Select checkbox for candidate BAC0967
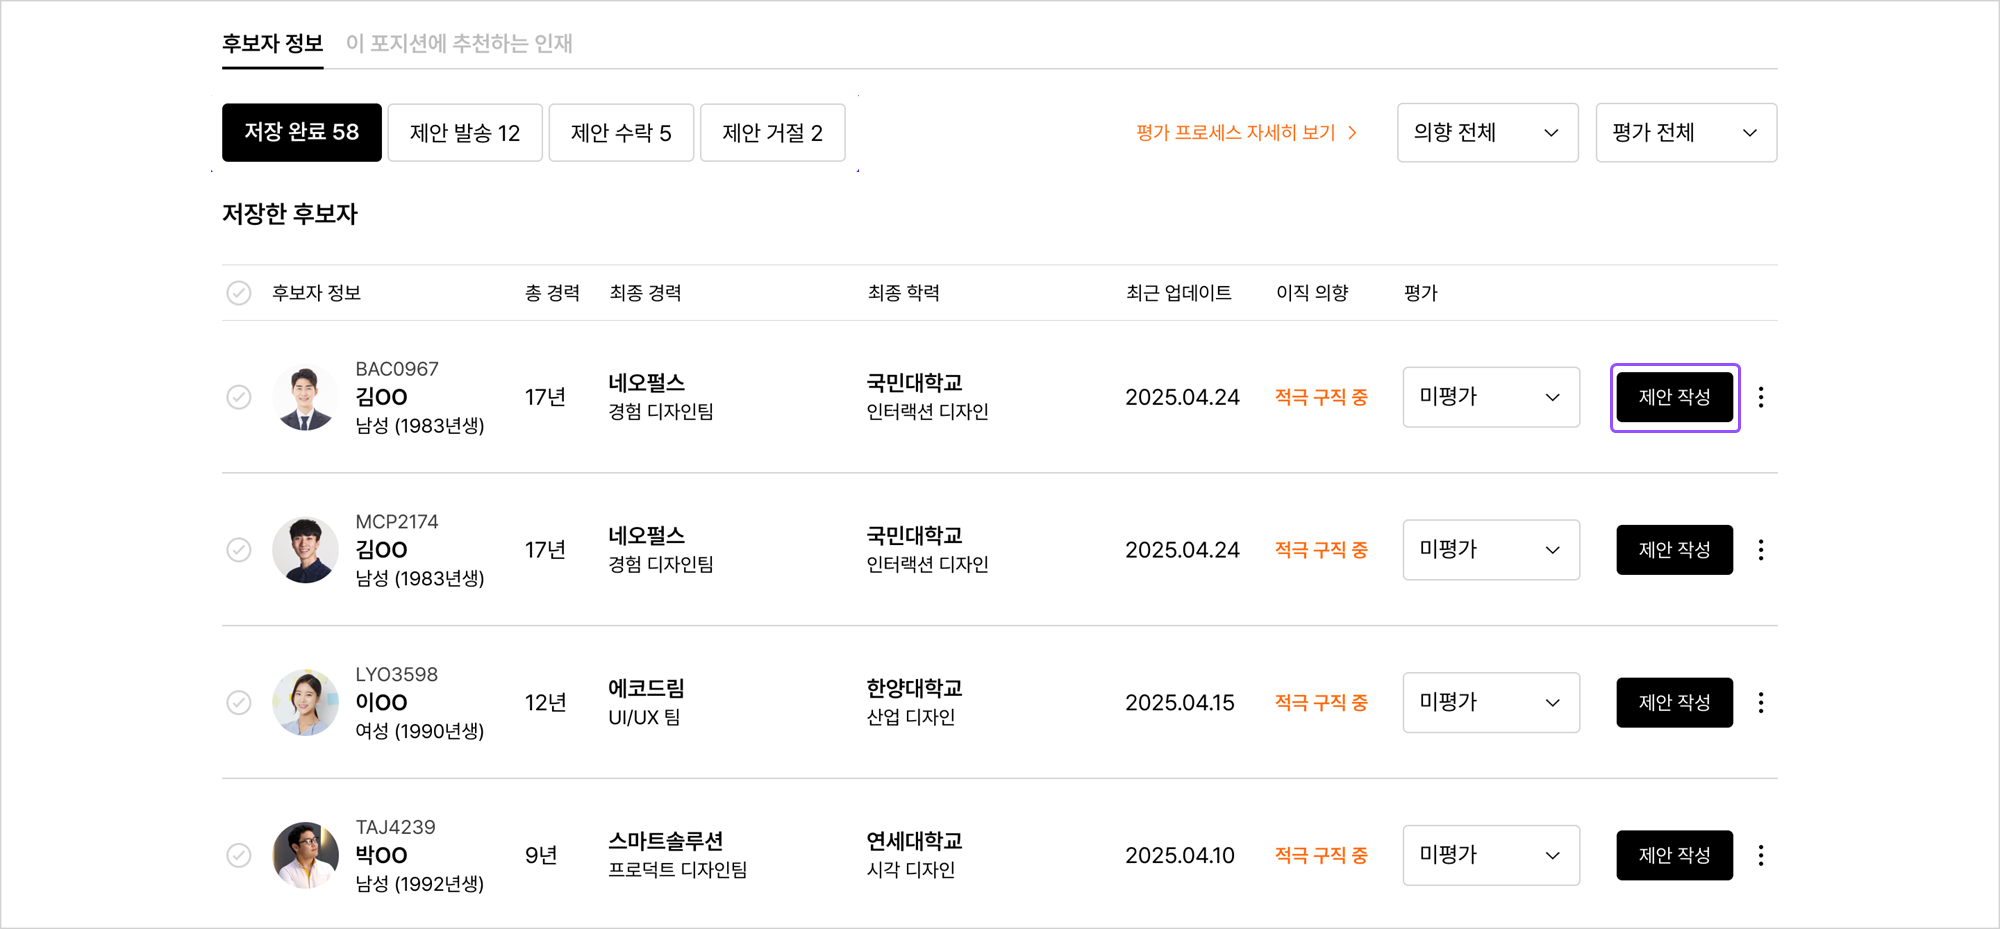This screenshot has width=2000, height=929. coord(239,397)
